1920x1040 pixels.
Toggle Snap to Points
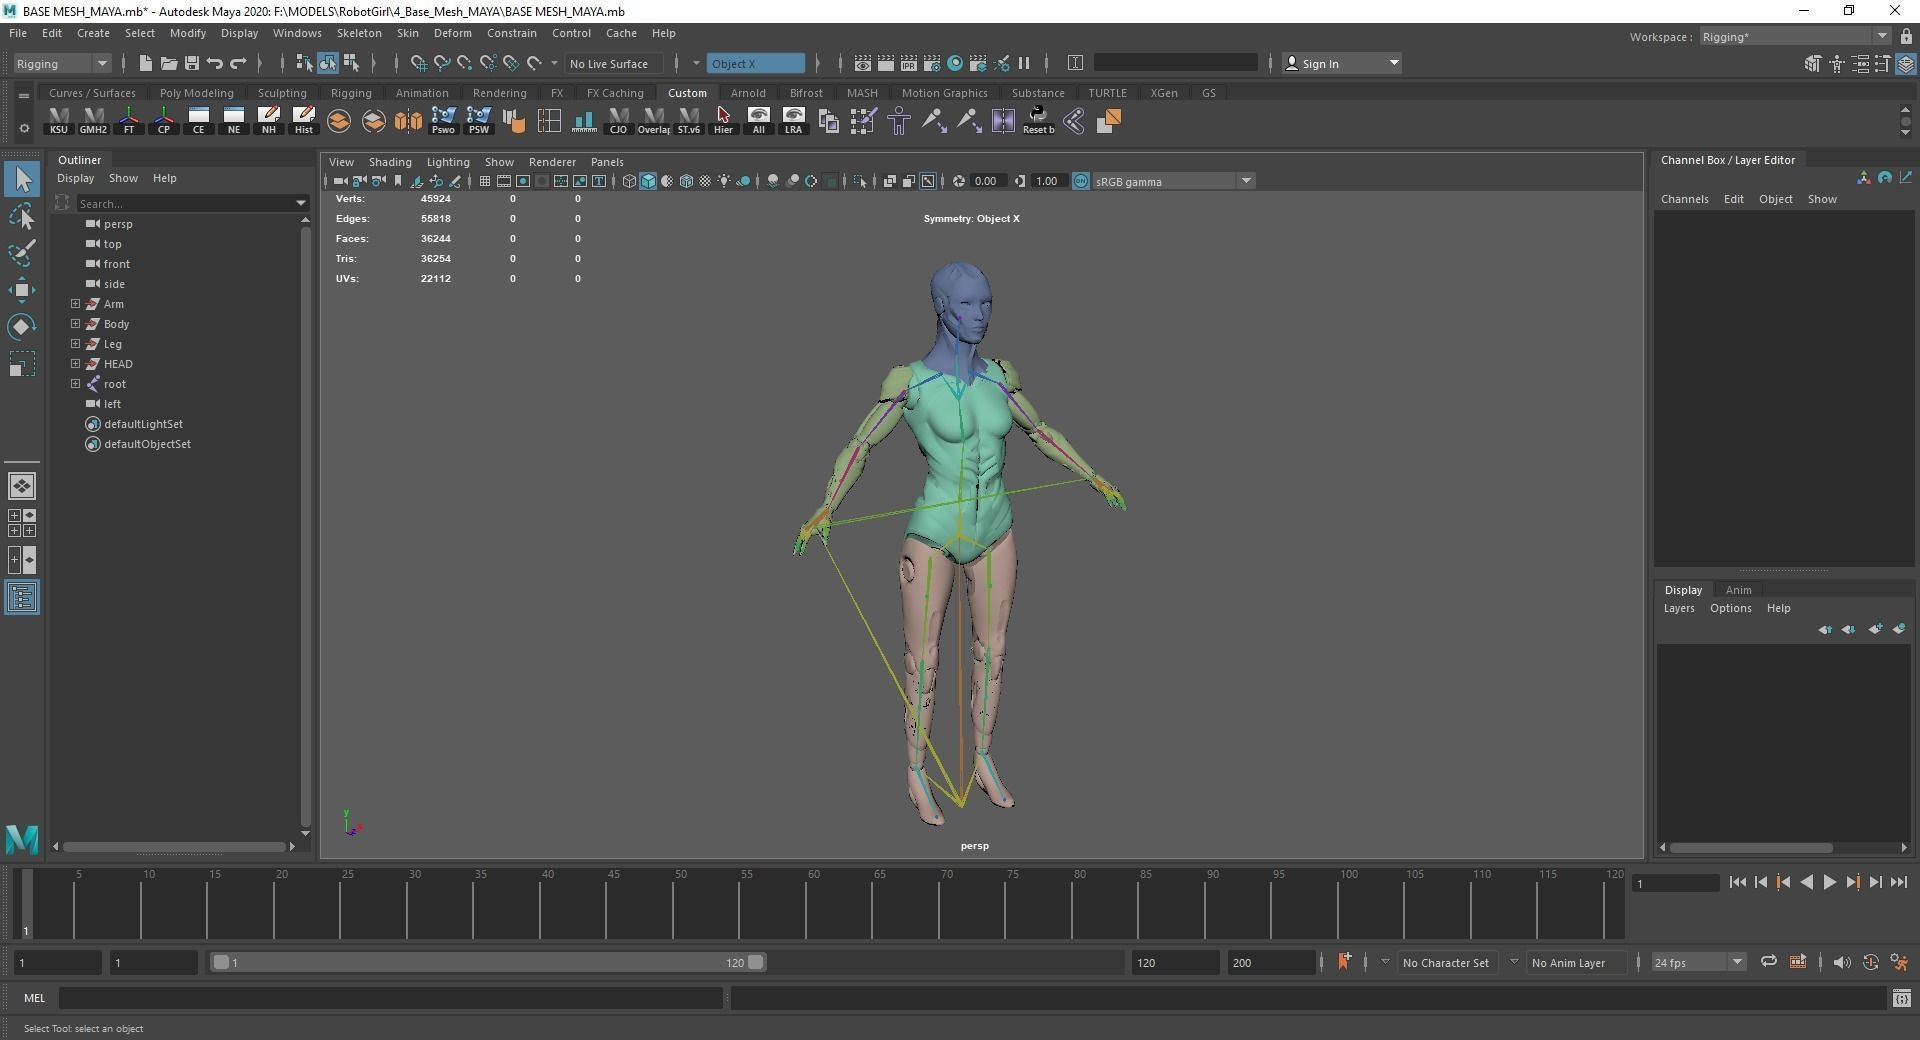465,63
